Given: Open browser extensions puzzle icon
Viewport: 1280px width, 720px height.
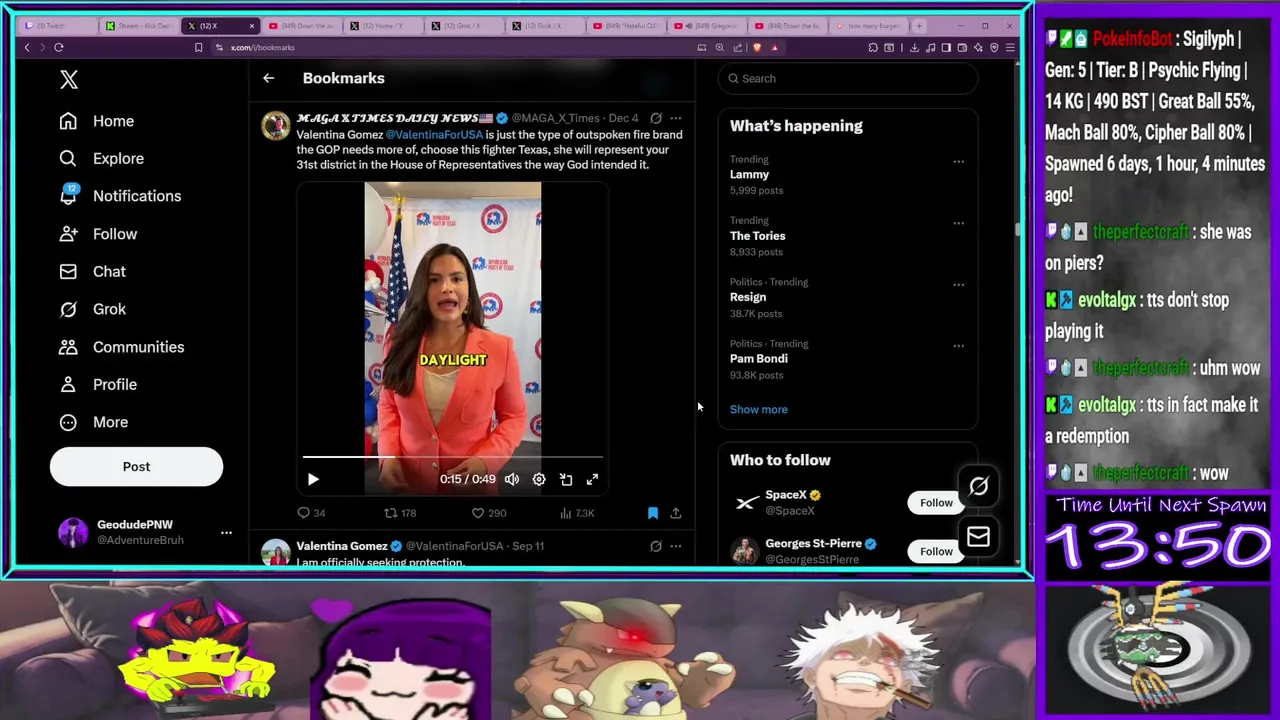Looking at the screenshot, I should click(x=874, y=47).
